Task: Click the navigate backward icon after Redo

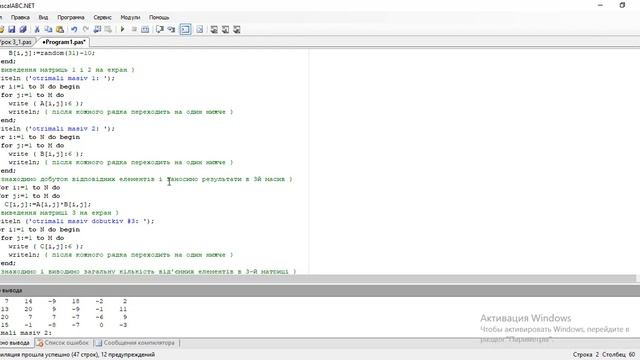Action: coord(97,29)
